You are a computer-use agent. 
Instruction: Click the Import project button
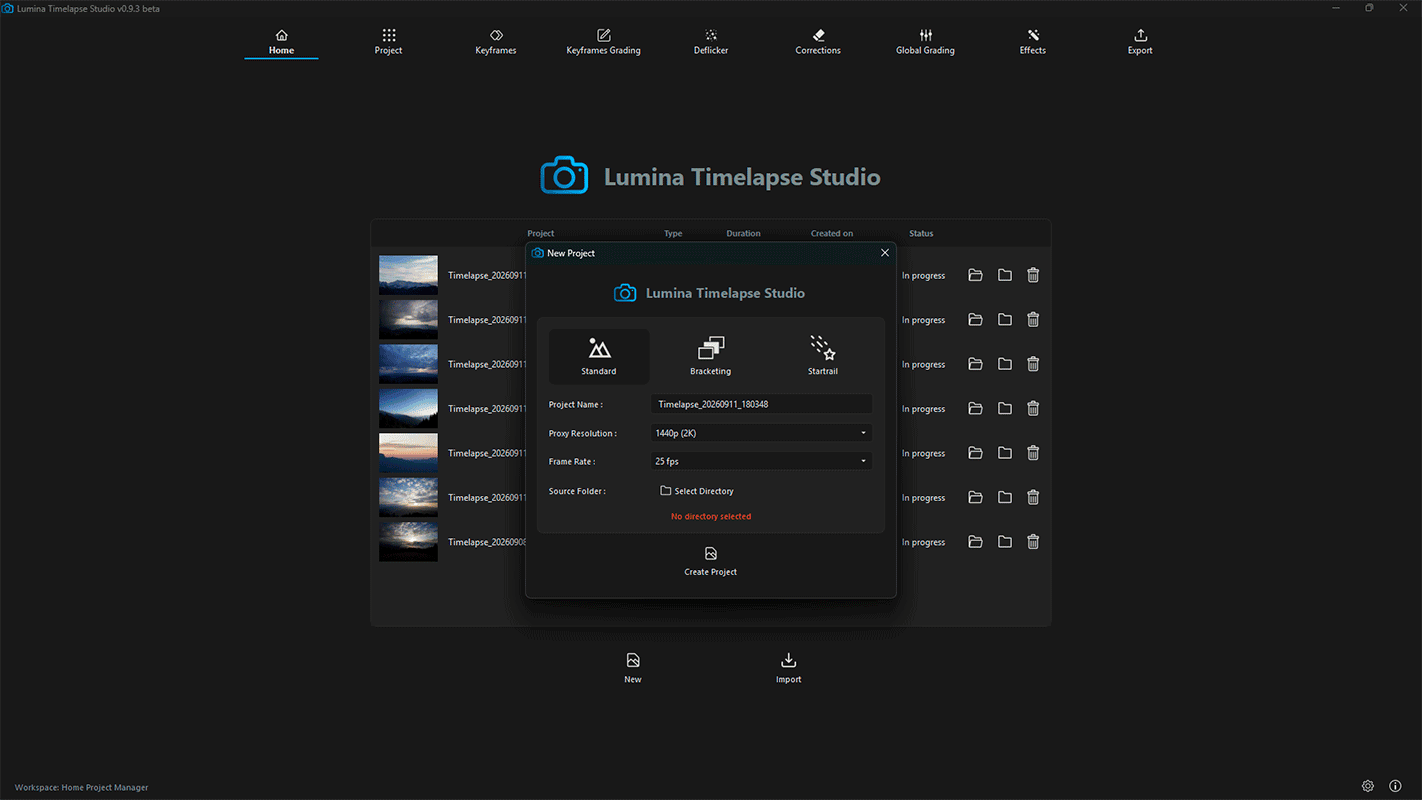coord(789,668)
